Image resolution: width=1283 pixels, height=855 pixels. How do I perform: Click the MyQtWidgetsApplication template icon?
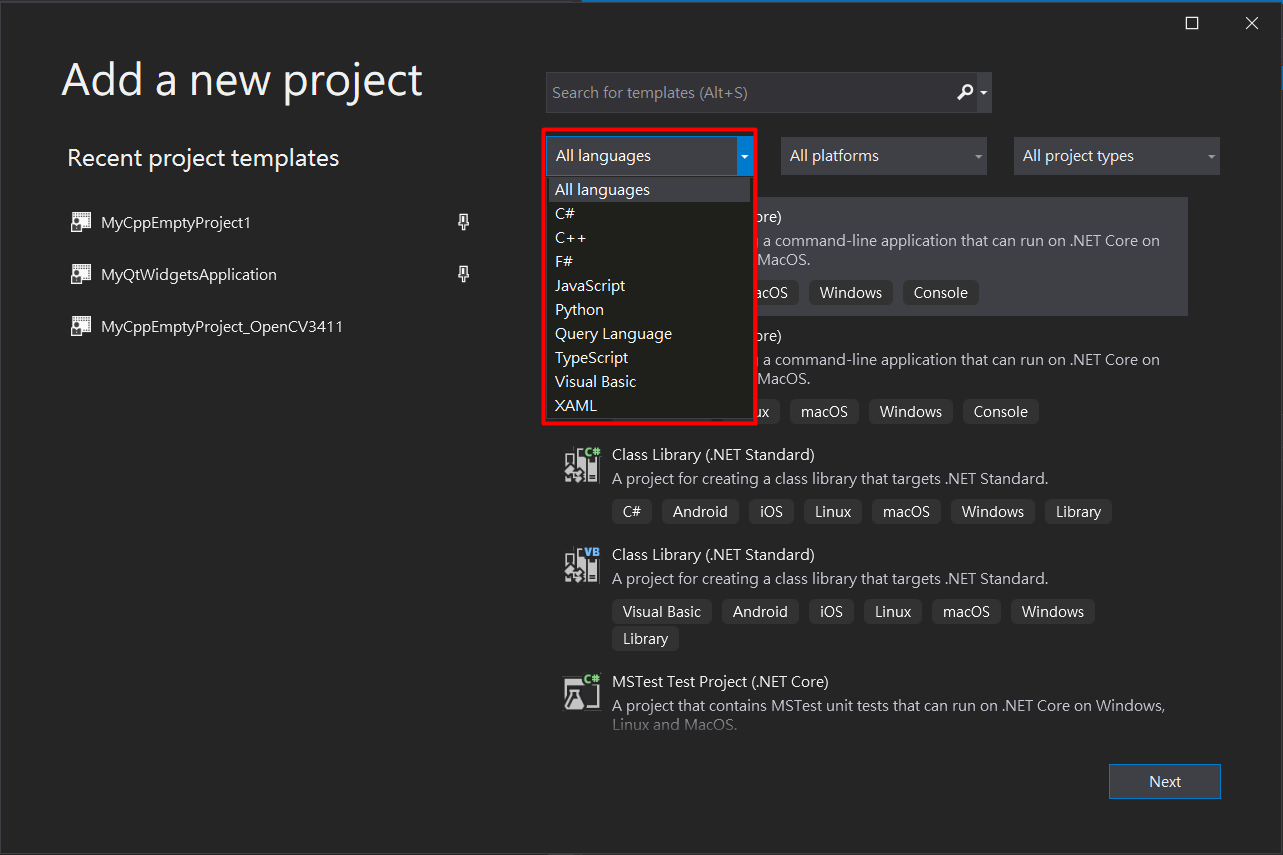coord(81,274)
